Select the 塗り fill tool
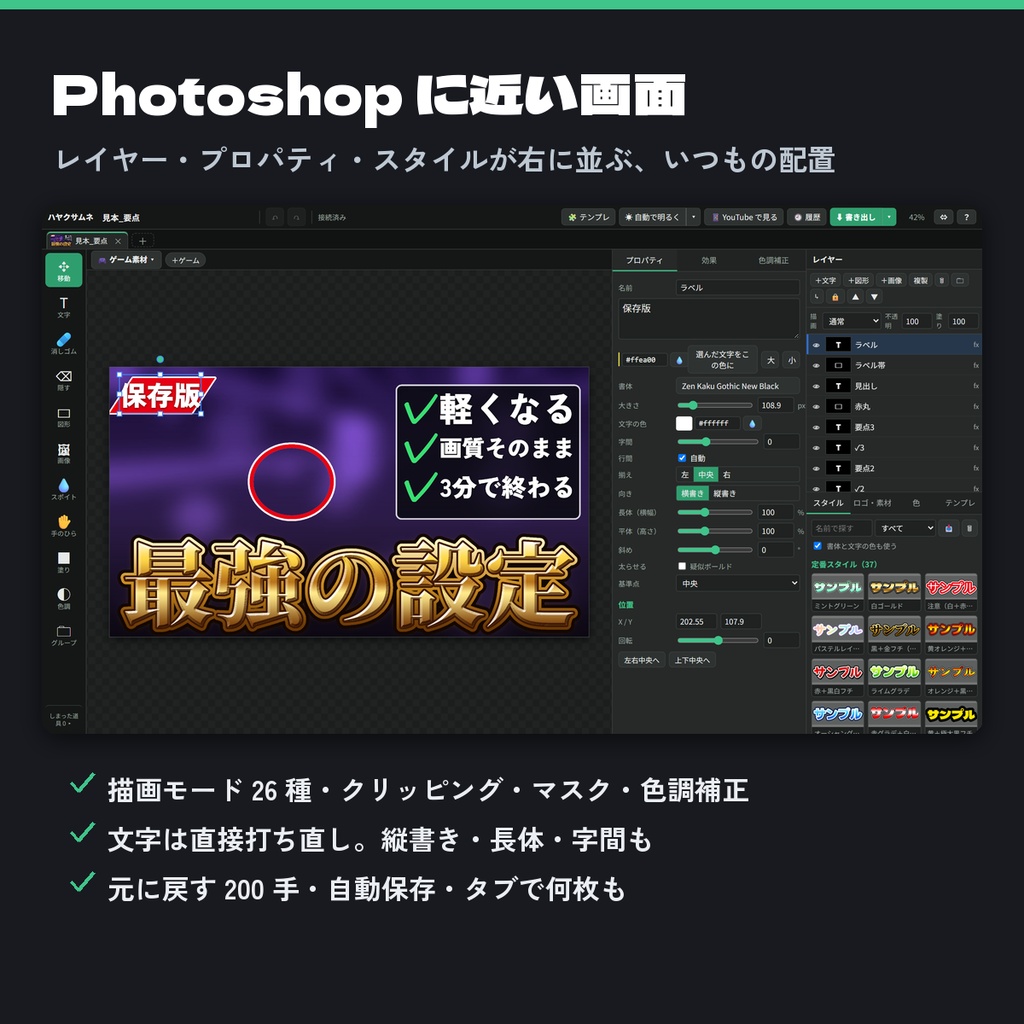The width and height of the screenshot is (1024, 1024). 63,562
